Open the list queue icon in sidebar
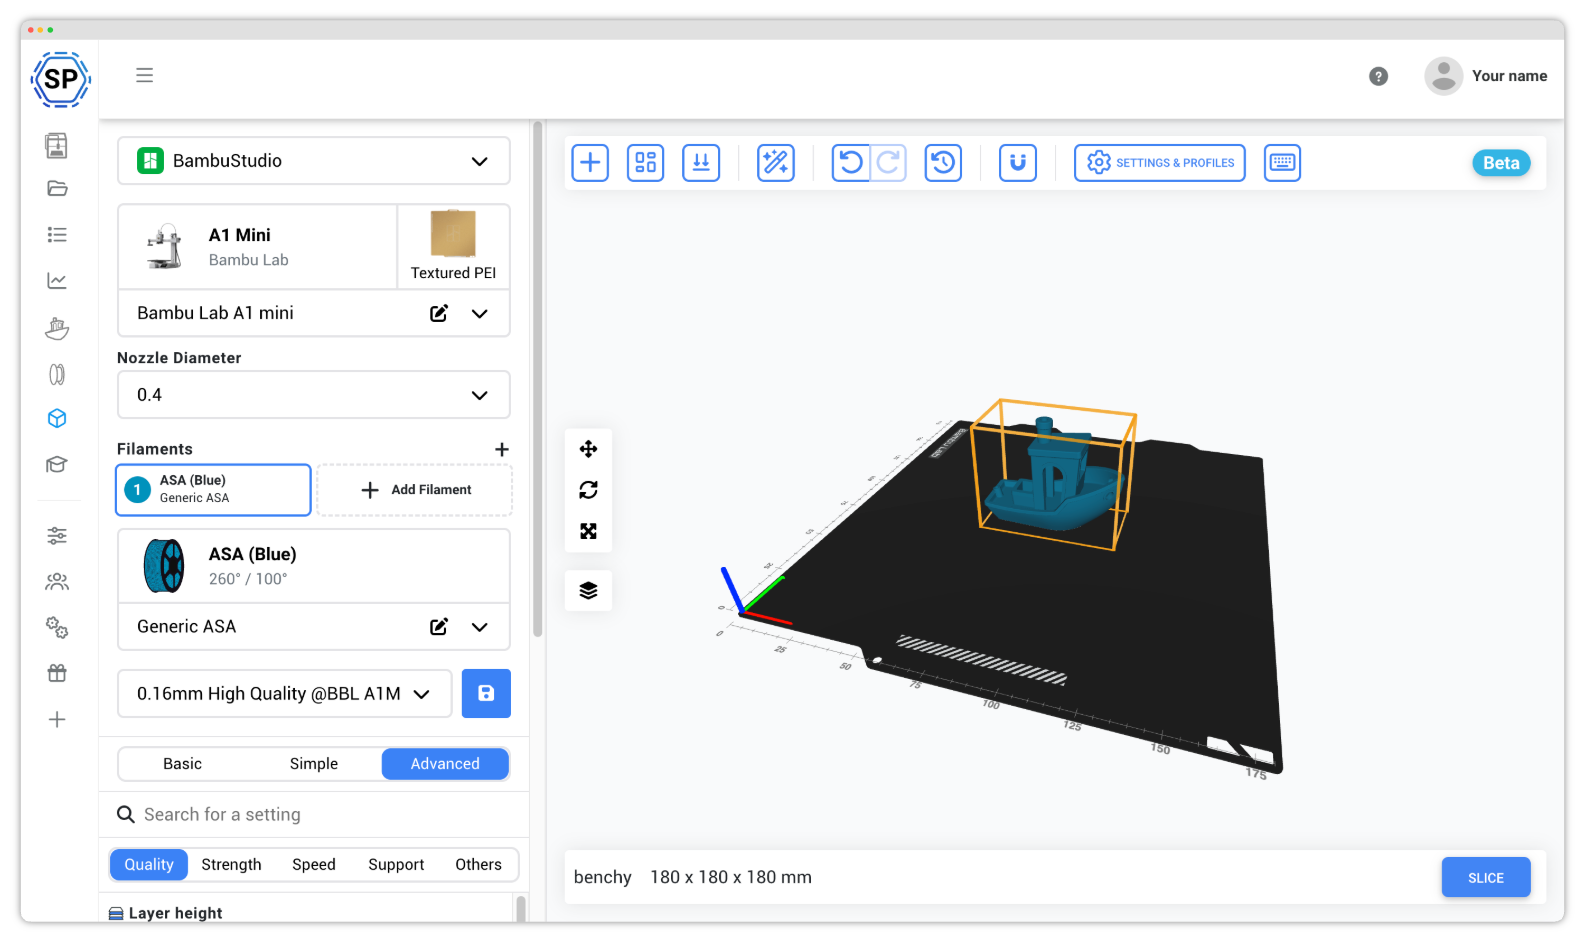Viewport: 1585px width, 942px height. [x=57, y=234]
